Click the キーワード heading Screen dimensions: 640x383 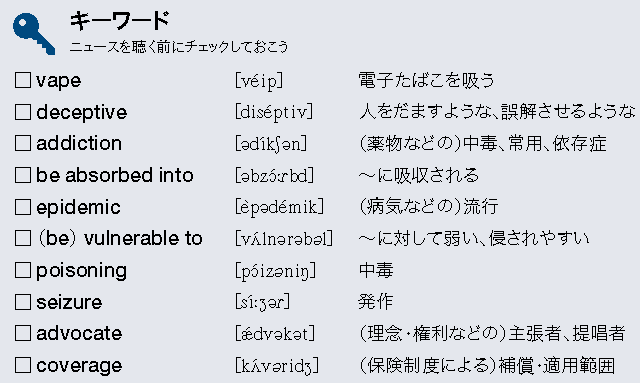(120, 20)
